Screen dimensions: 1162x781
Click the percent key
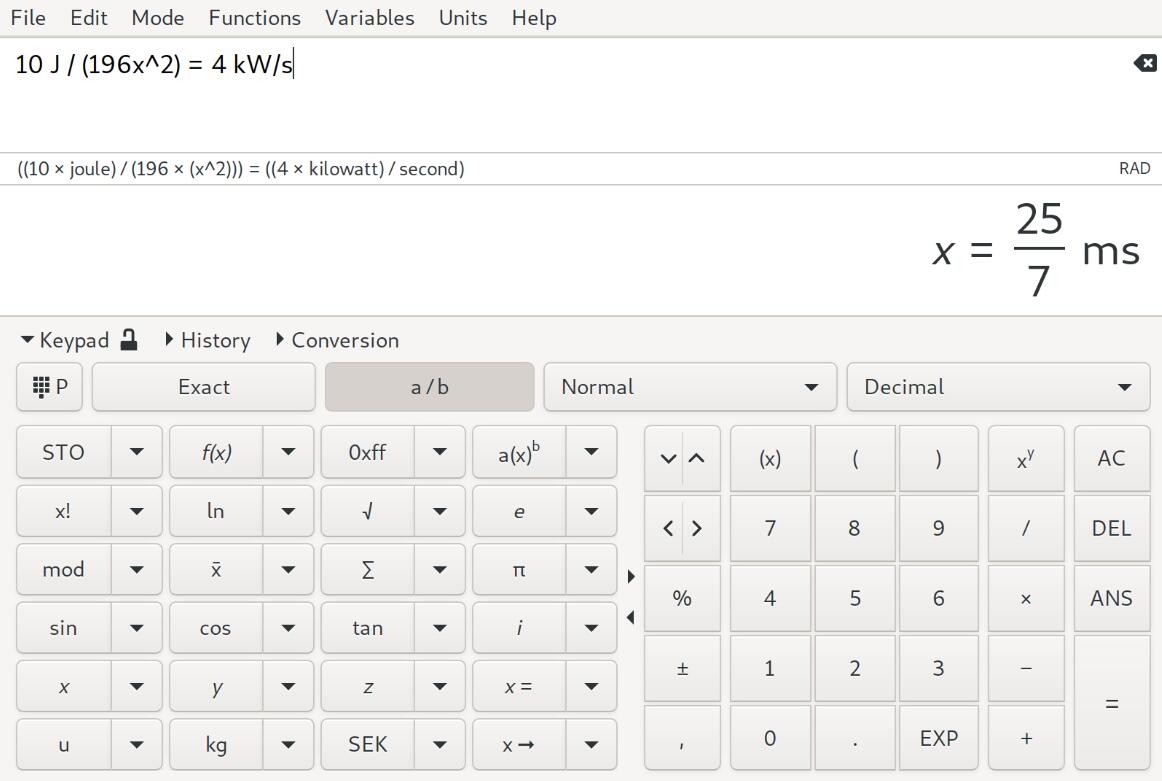(683, 599)
